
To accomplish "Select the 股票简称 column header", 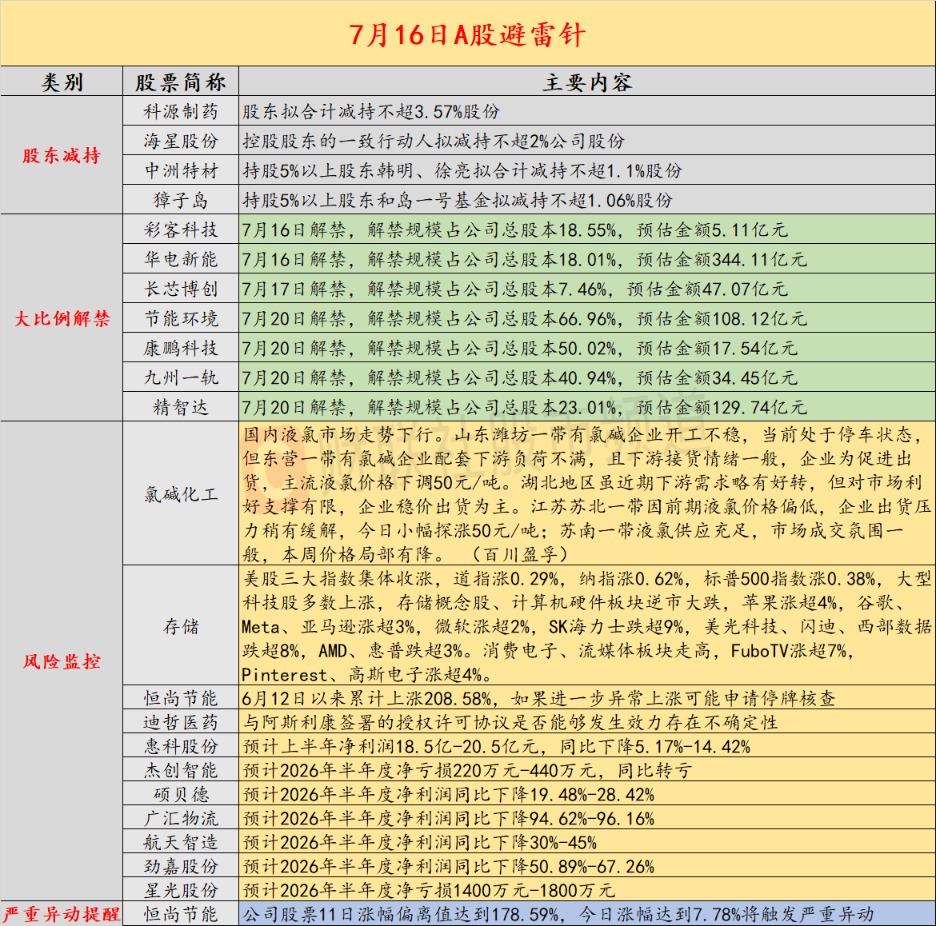I will (x=180, y=82).
